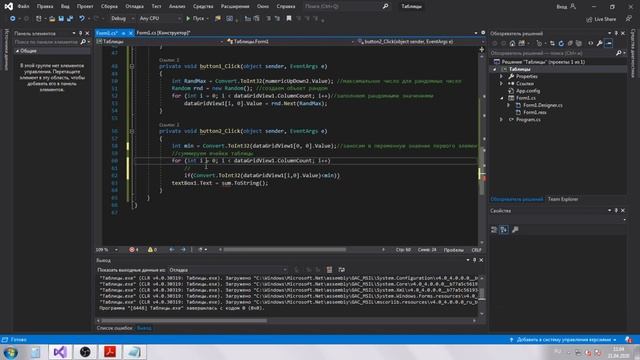The height and width of the screenshot is (360, 640).
Task: Open the Сборка menu
Action: 109,7
